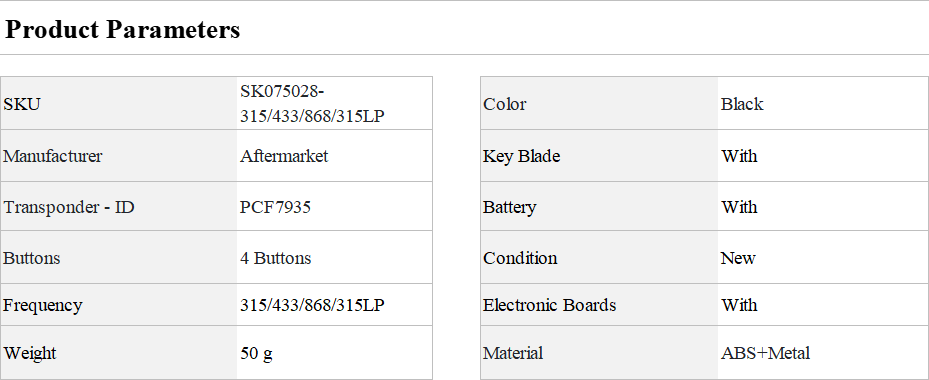Click the New condition value
The width and height of the screenshot is (929, 380).
coord(738,258)
